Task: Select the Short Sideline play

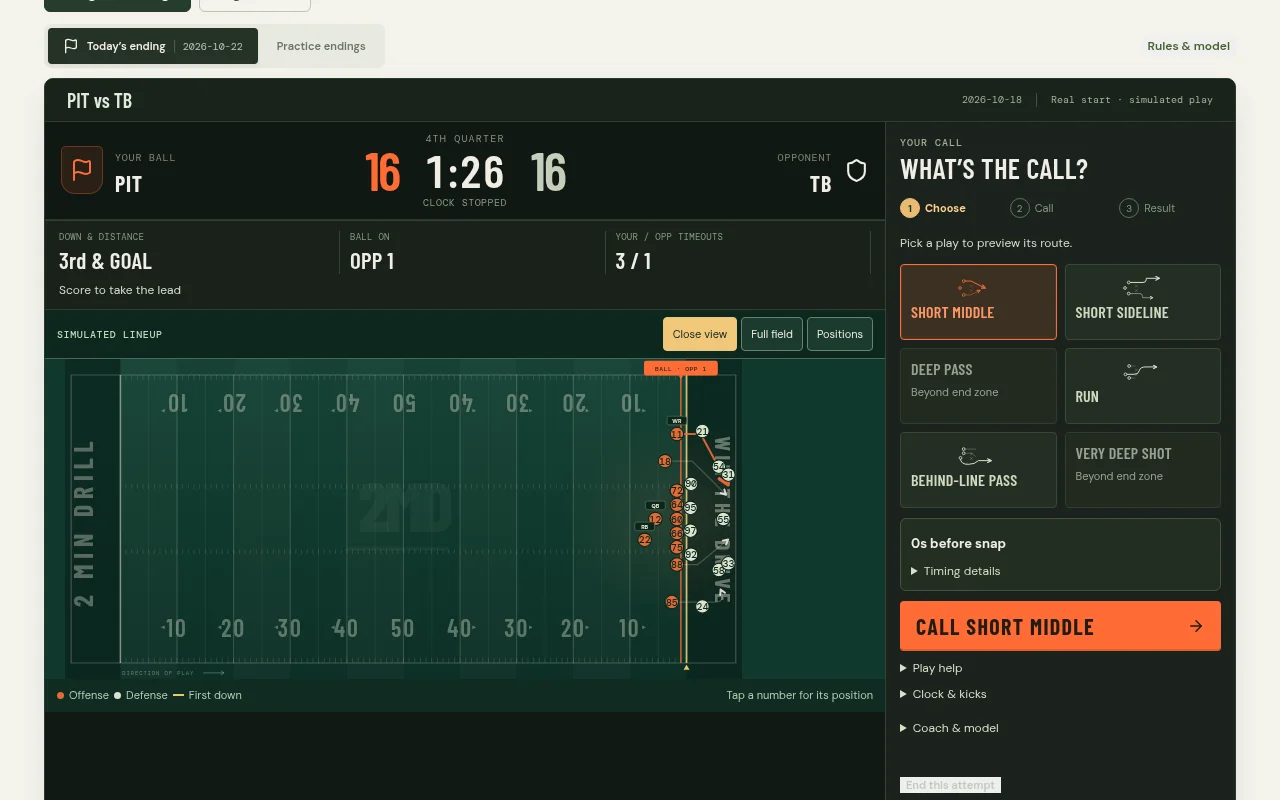Action: (x=1143, y=302)
